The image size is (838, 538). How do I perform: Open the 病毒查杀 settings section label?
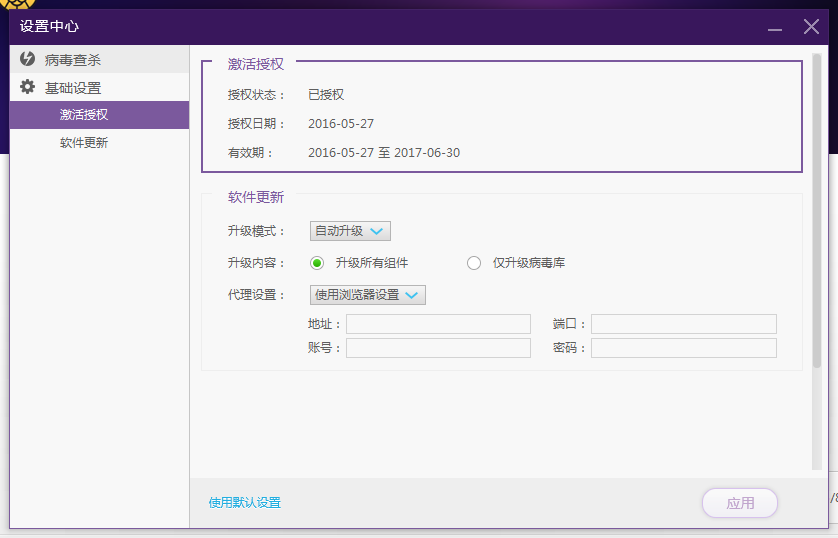coord(72,60)
